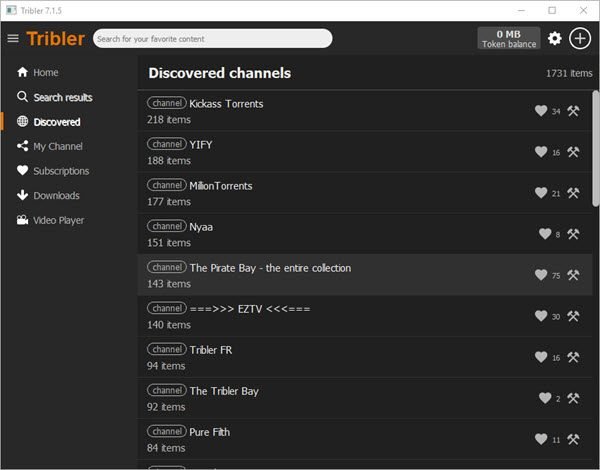Viewport: 600px width, 470px height.
Task: Subscribe to The Tribler Bay with heart
Action: point(545,398)
